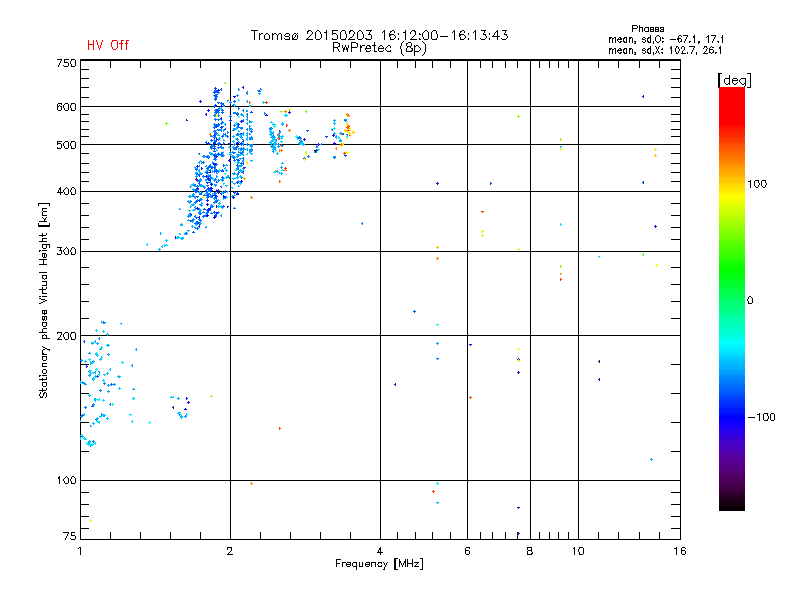Image resolution: width=800 pixels, height=600 pixels.
Task: Select the 'mean, sd,X: 102.7, 26.1' text
Action: click(665, 50)
